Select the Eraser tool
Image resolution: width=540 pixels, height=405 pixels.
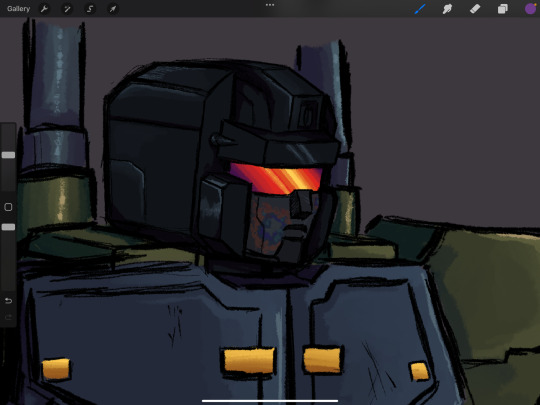[x=475, y=9]
